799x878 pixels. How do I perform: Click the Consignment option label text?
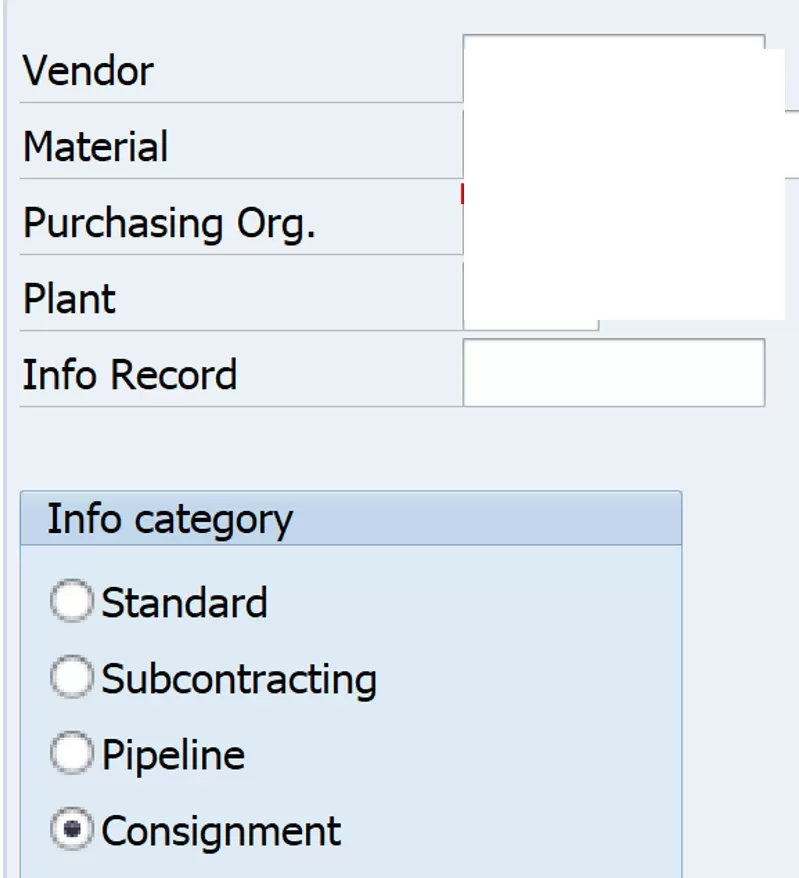(221, 832)
